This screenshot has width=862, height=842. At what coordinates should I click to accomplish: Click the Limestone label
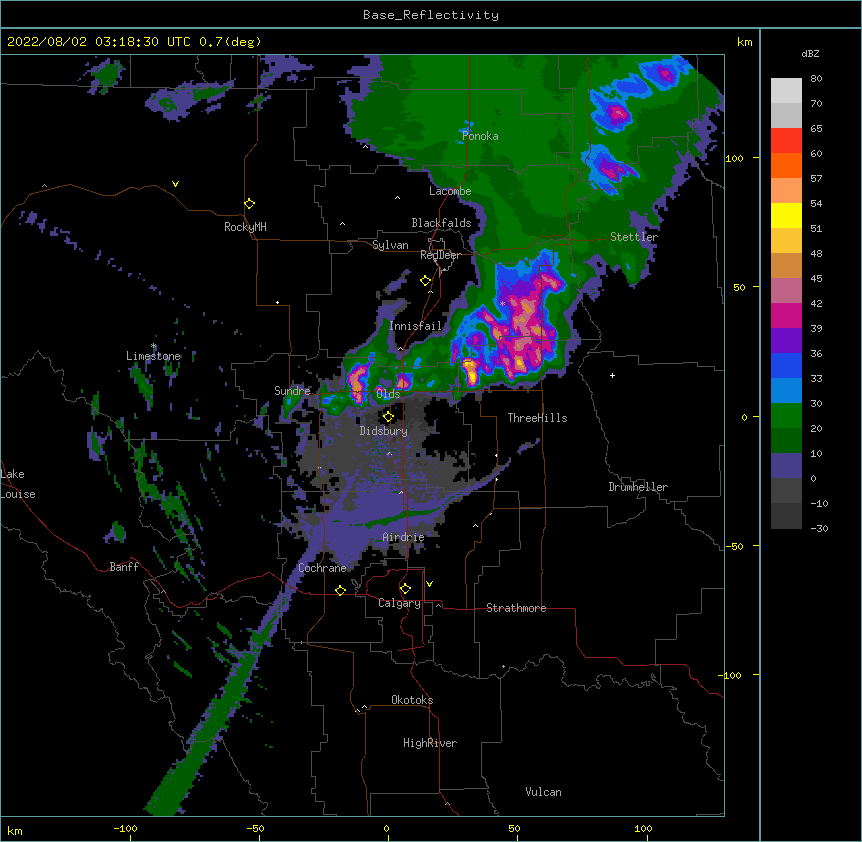[153, 356]
